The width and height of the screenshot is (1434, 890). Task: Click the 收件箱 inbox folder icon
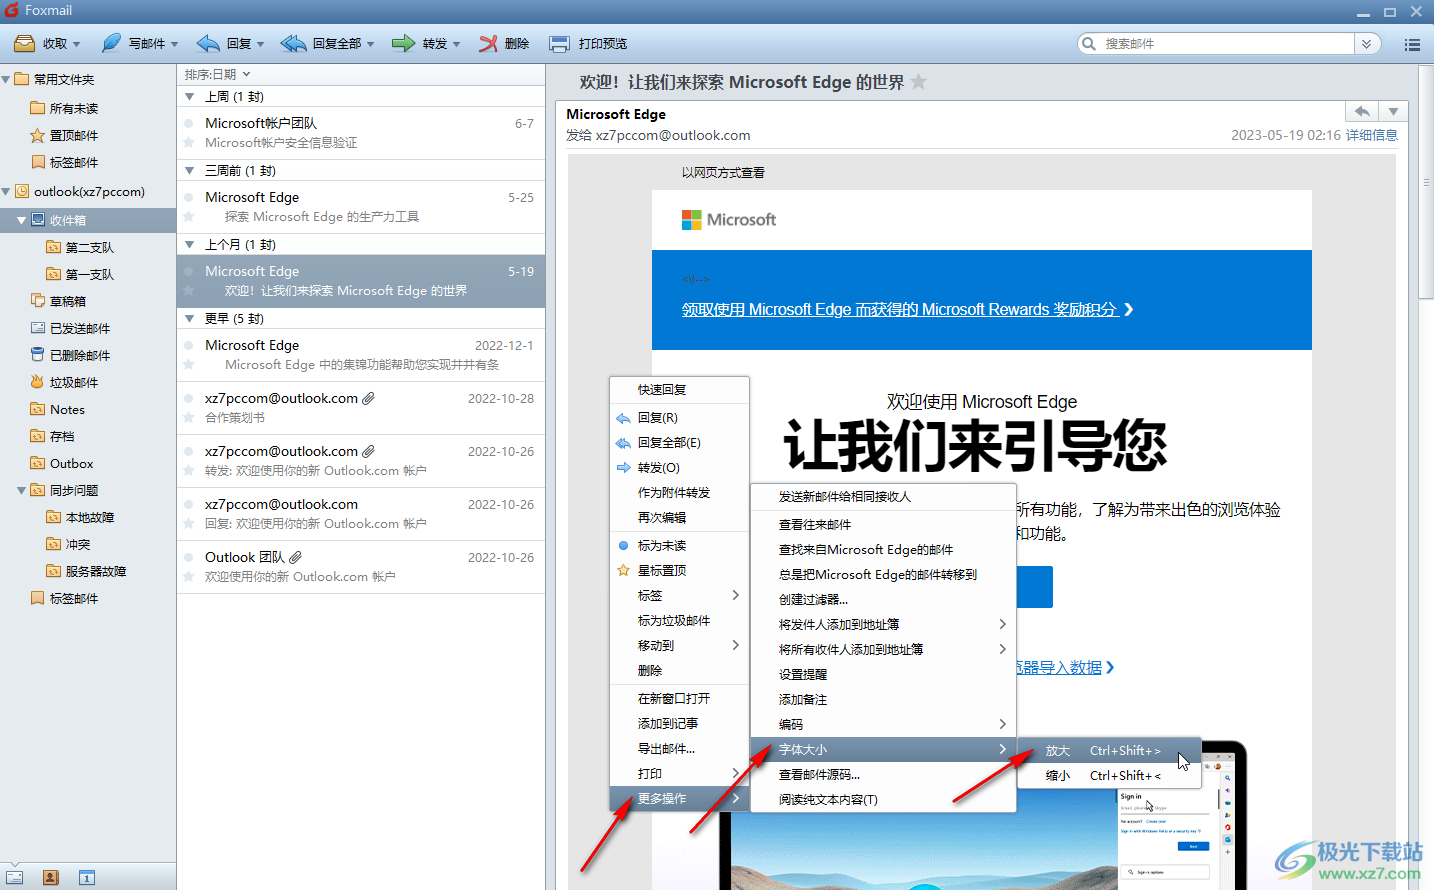tap(38, 220)
